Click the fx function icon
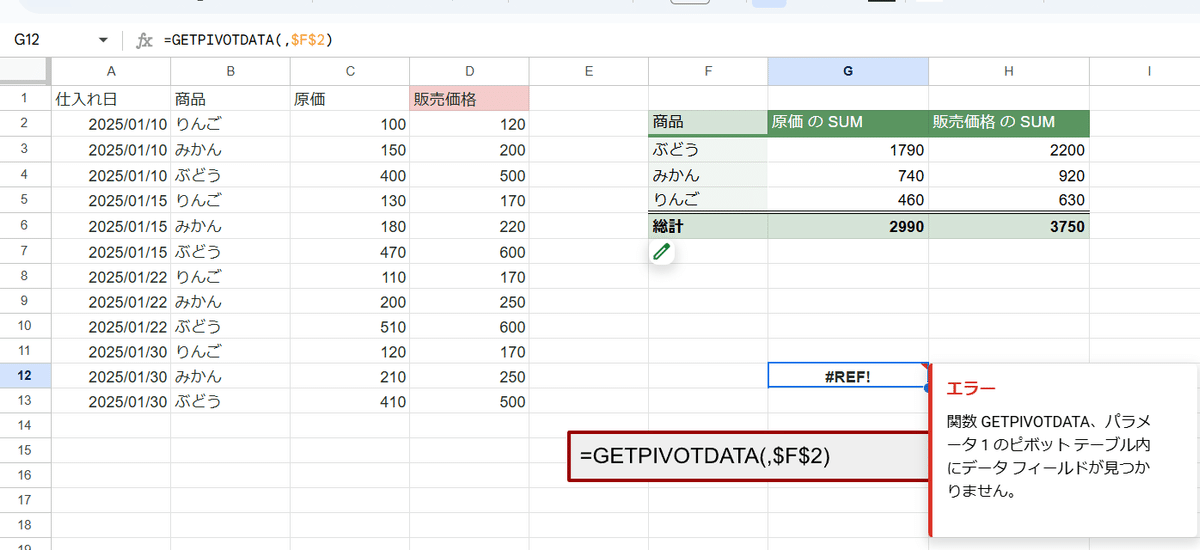 click(x=145, y=40)
